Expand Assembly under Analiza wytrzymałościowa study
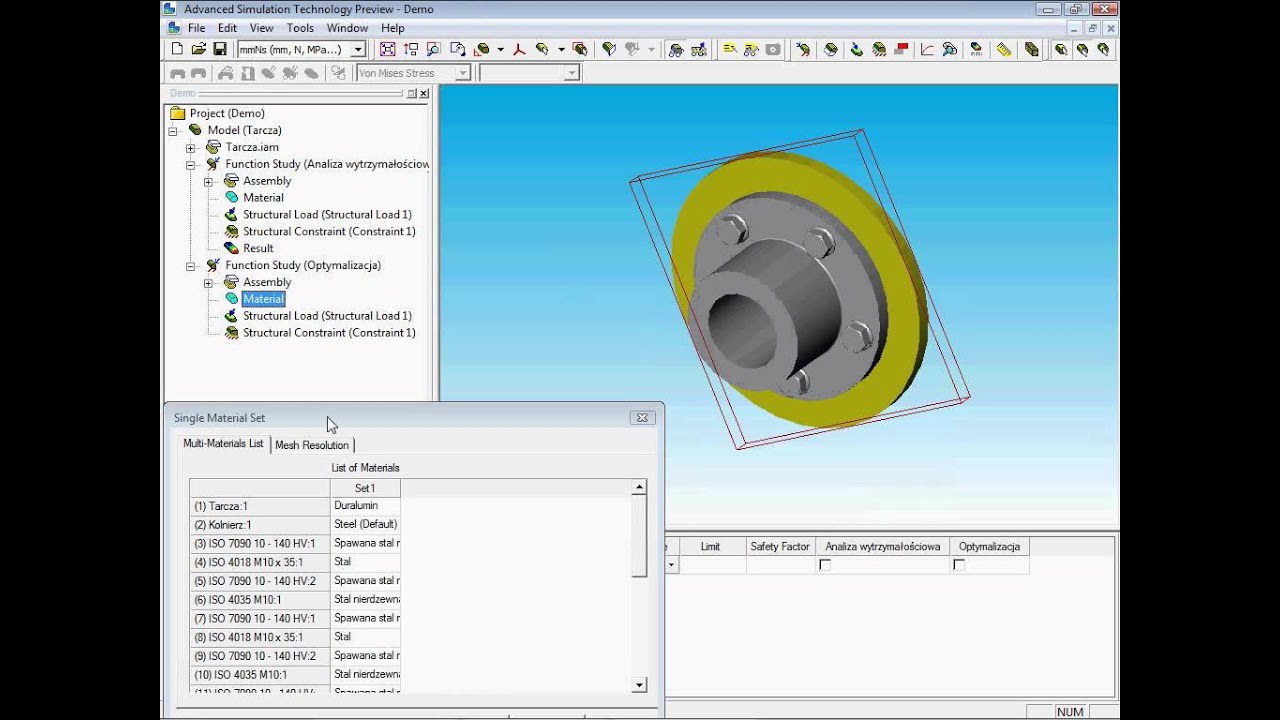 (208, 181)
